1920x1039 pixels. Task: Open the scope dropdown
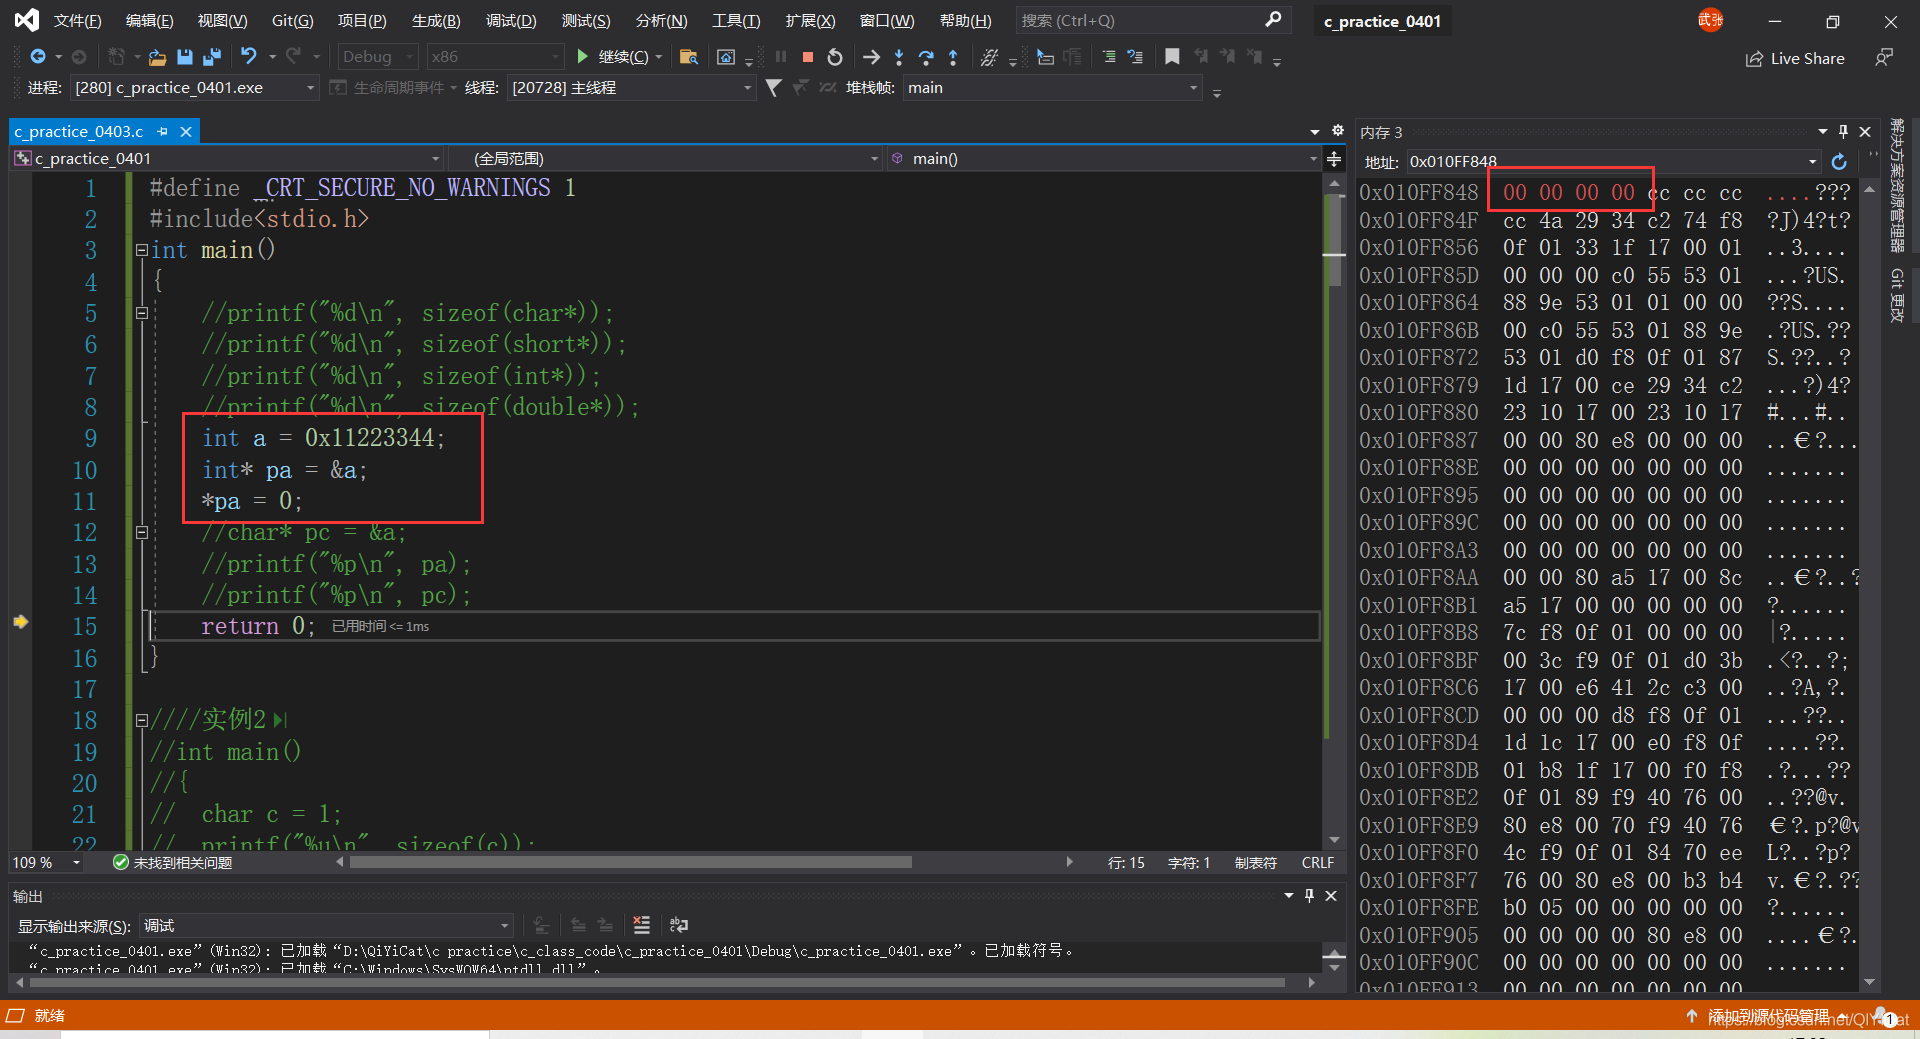tap(664, 159)
